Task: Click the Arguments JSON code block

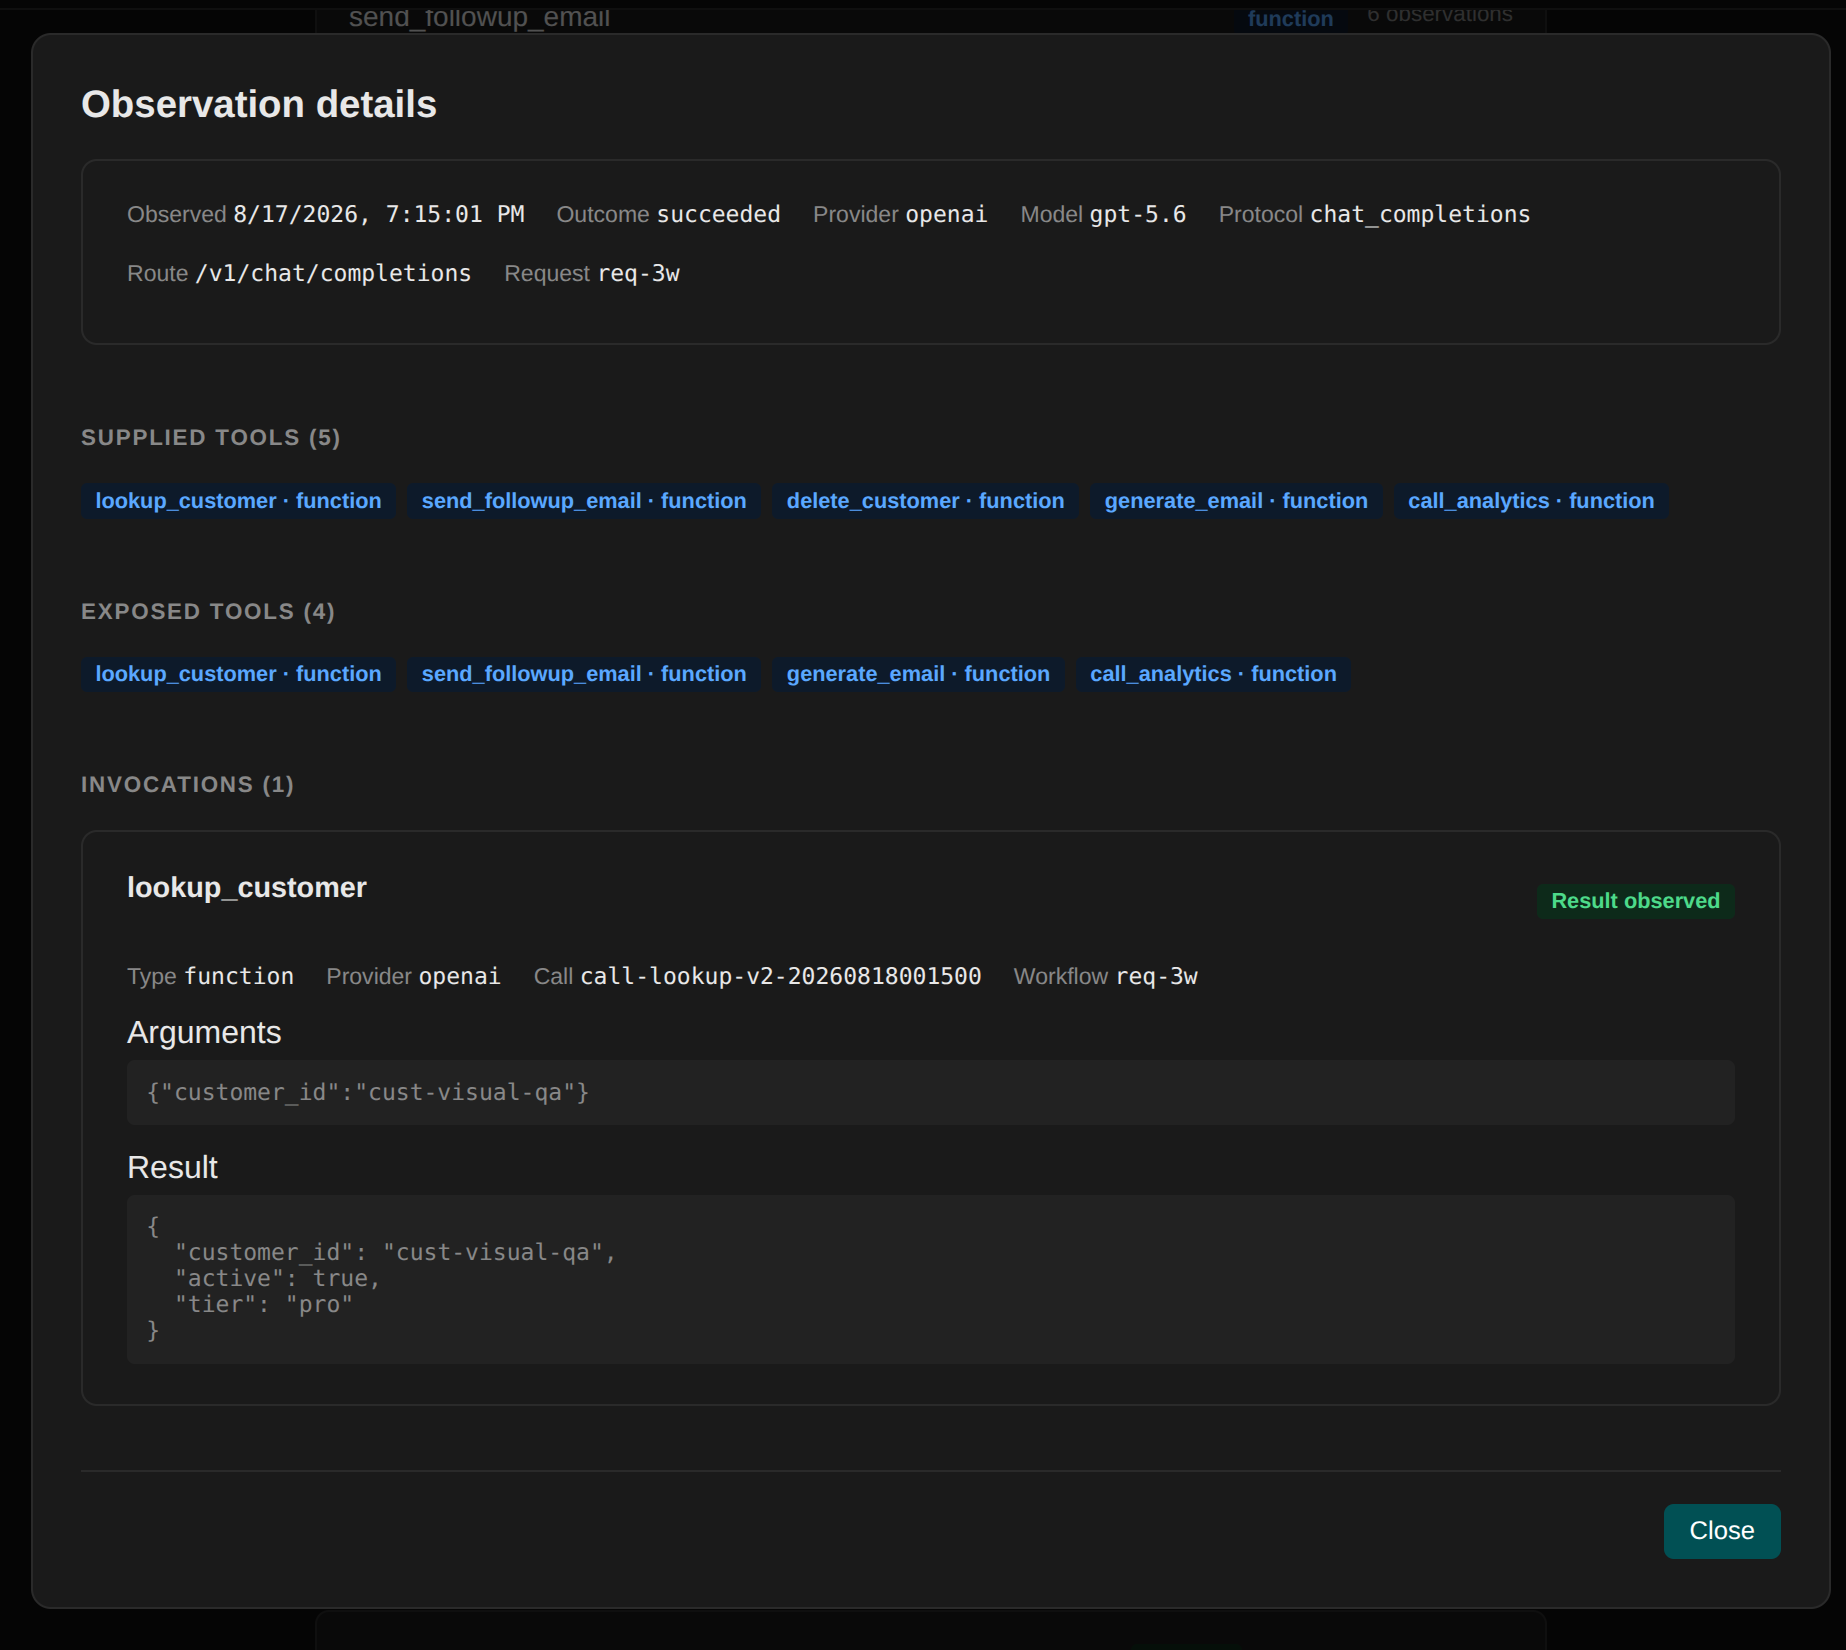Action: pyautogui.click(x=930, y=1092)
